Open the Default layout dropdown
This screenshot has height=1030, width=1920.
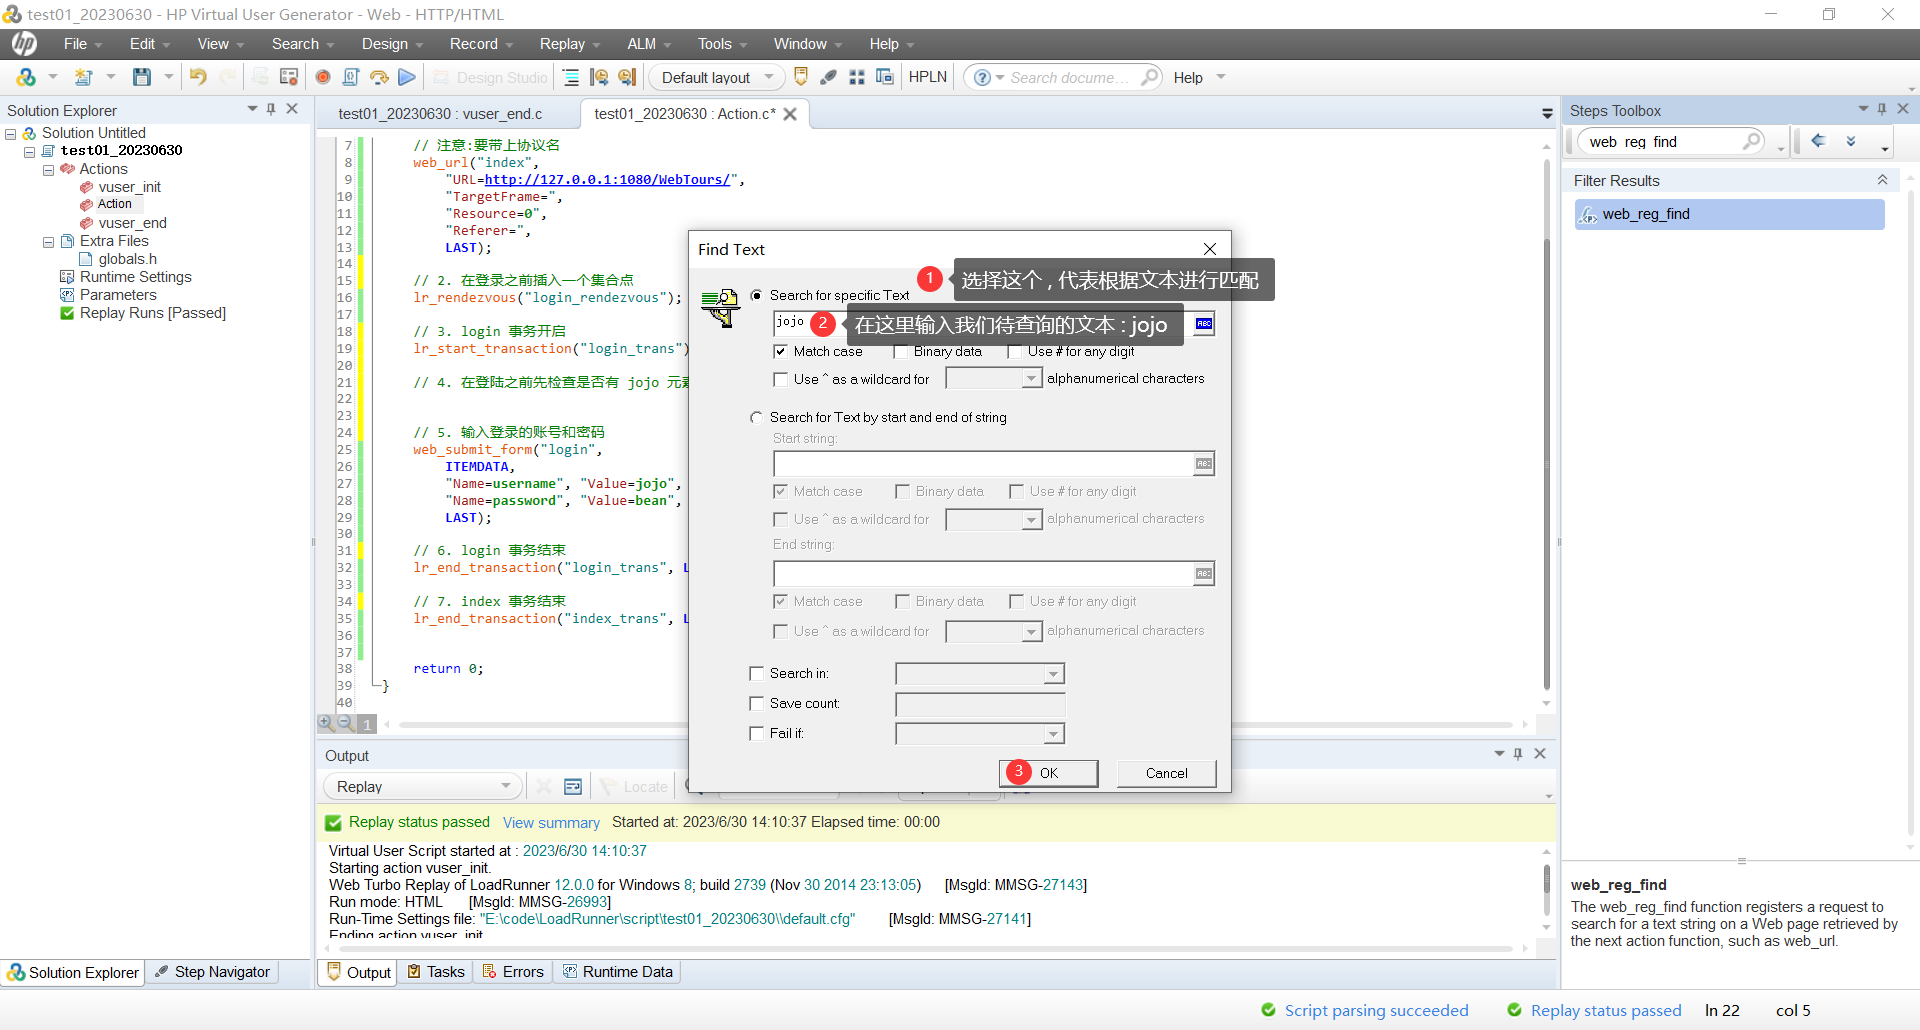(716, 77)
